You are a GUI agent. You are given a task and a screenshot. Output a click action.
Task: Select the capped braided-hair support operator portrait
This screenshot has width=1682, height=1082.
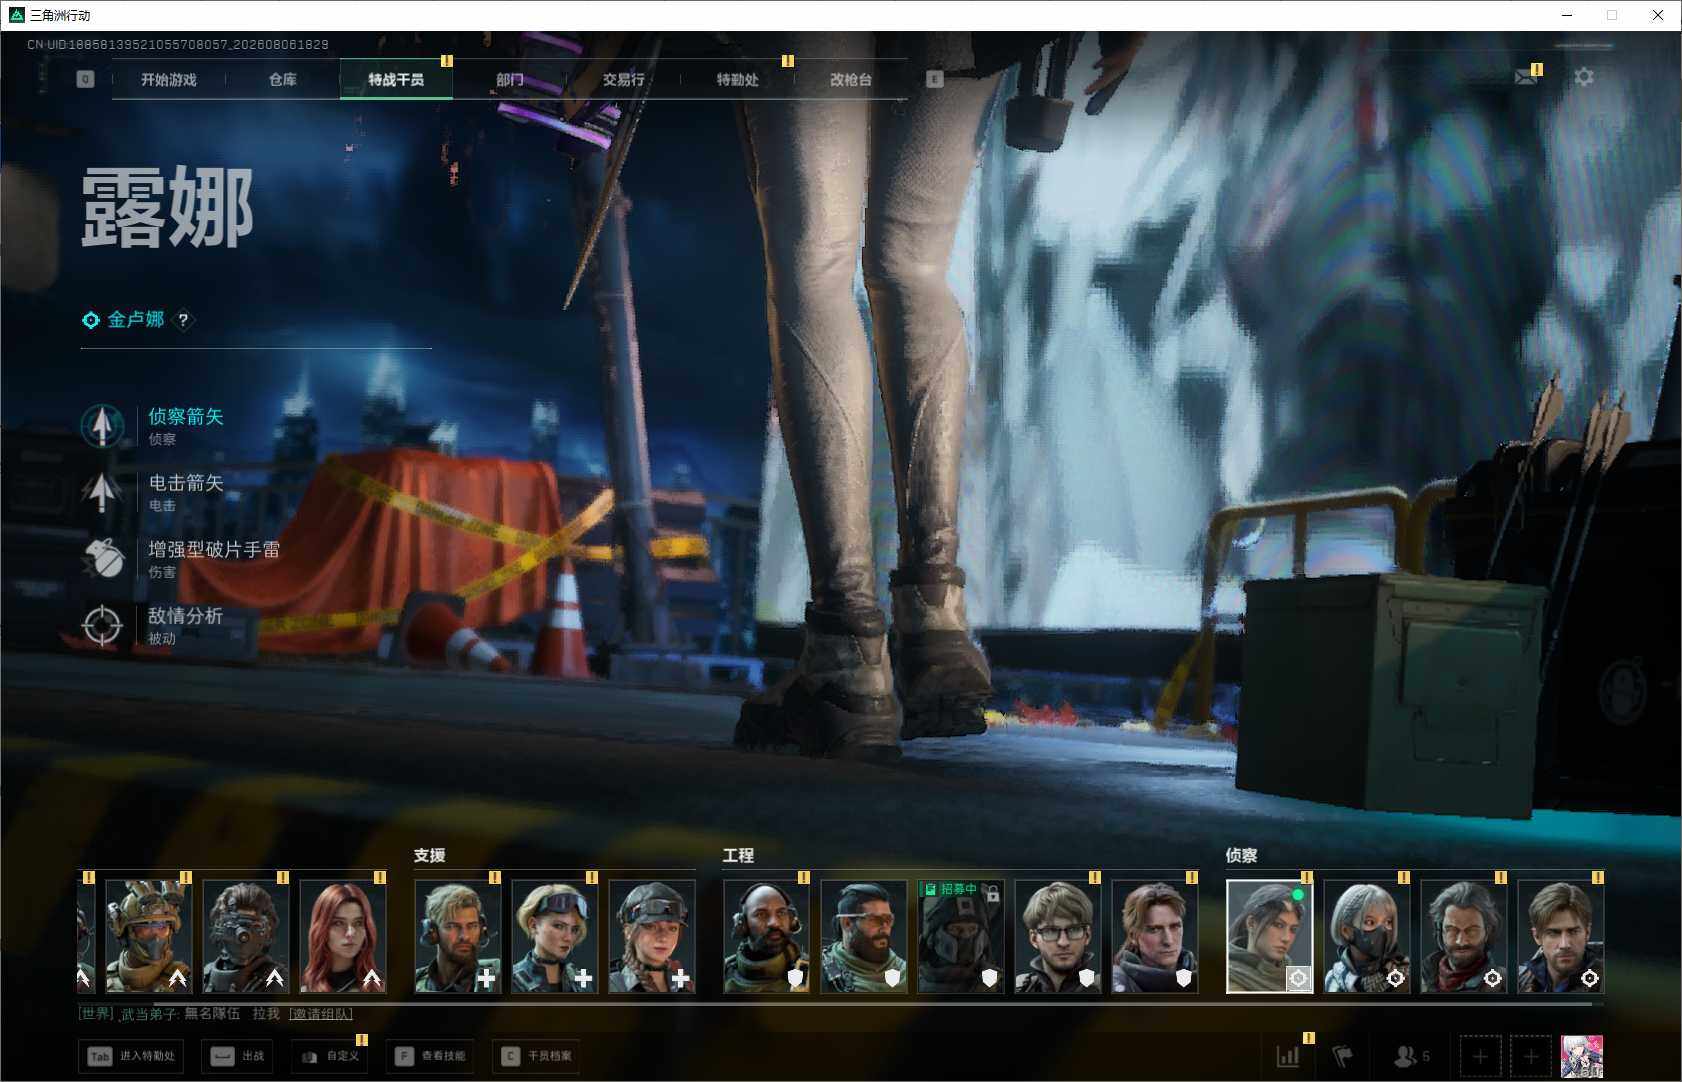click(x=652, y=936)
